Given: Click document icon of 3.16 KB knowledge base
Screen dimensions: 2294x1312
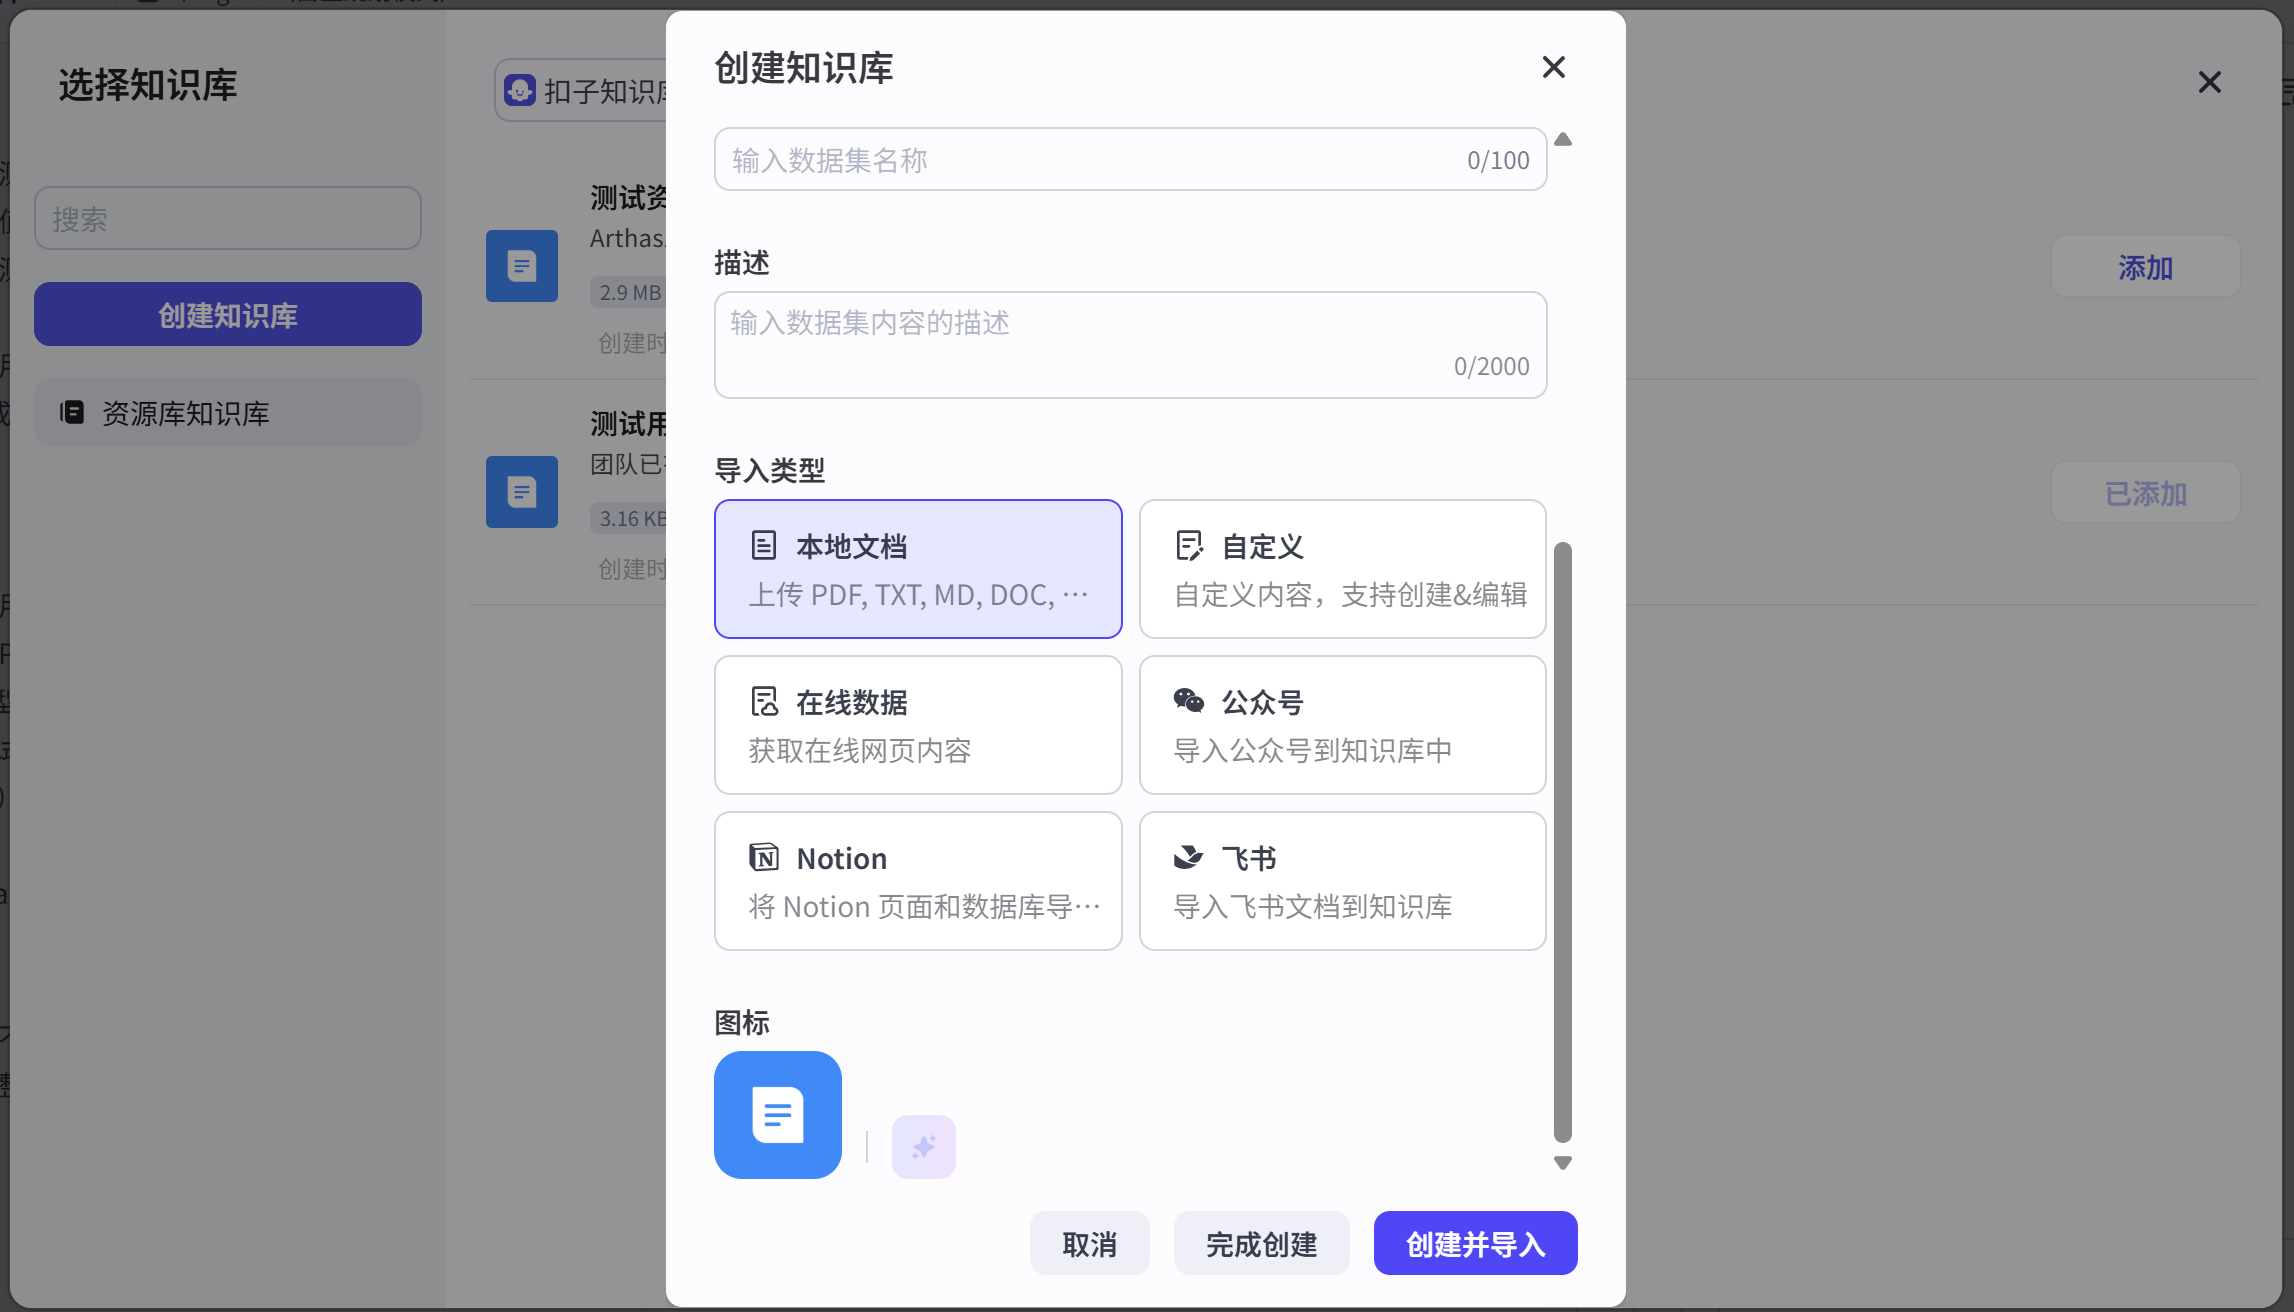Looking at the screenshot, I should 522,492.
